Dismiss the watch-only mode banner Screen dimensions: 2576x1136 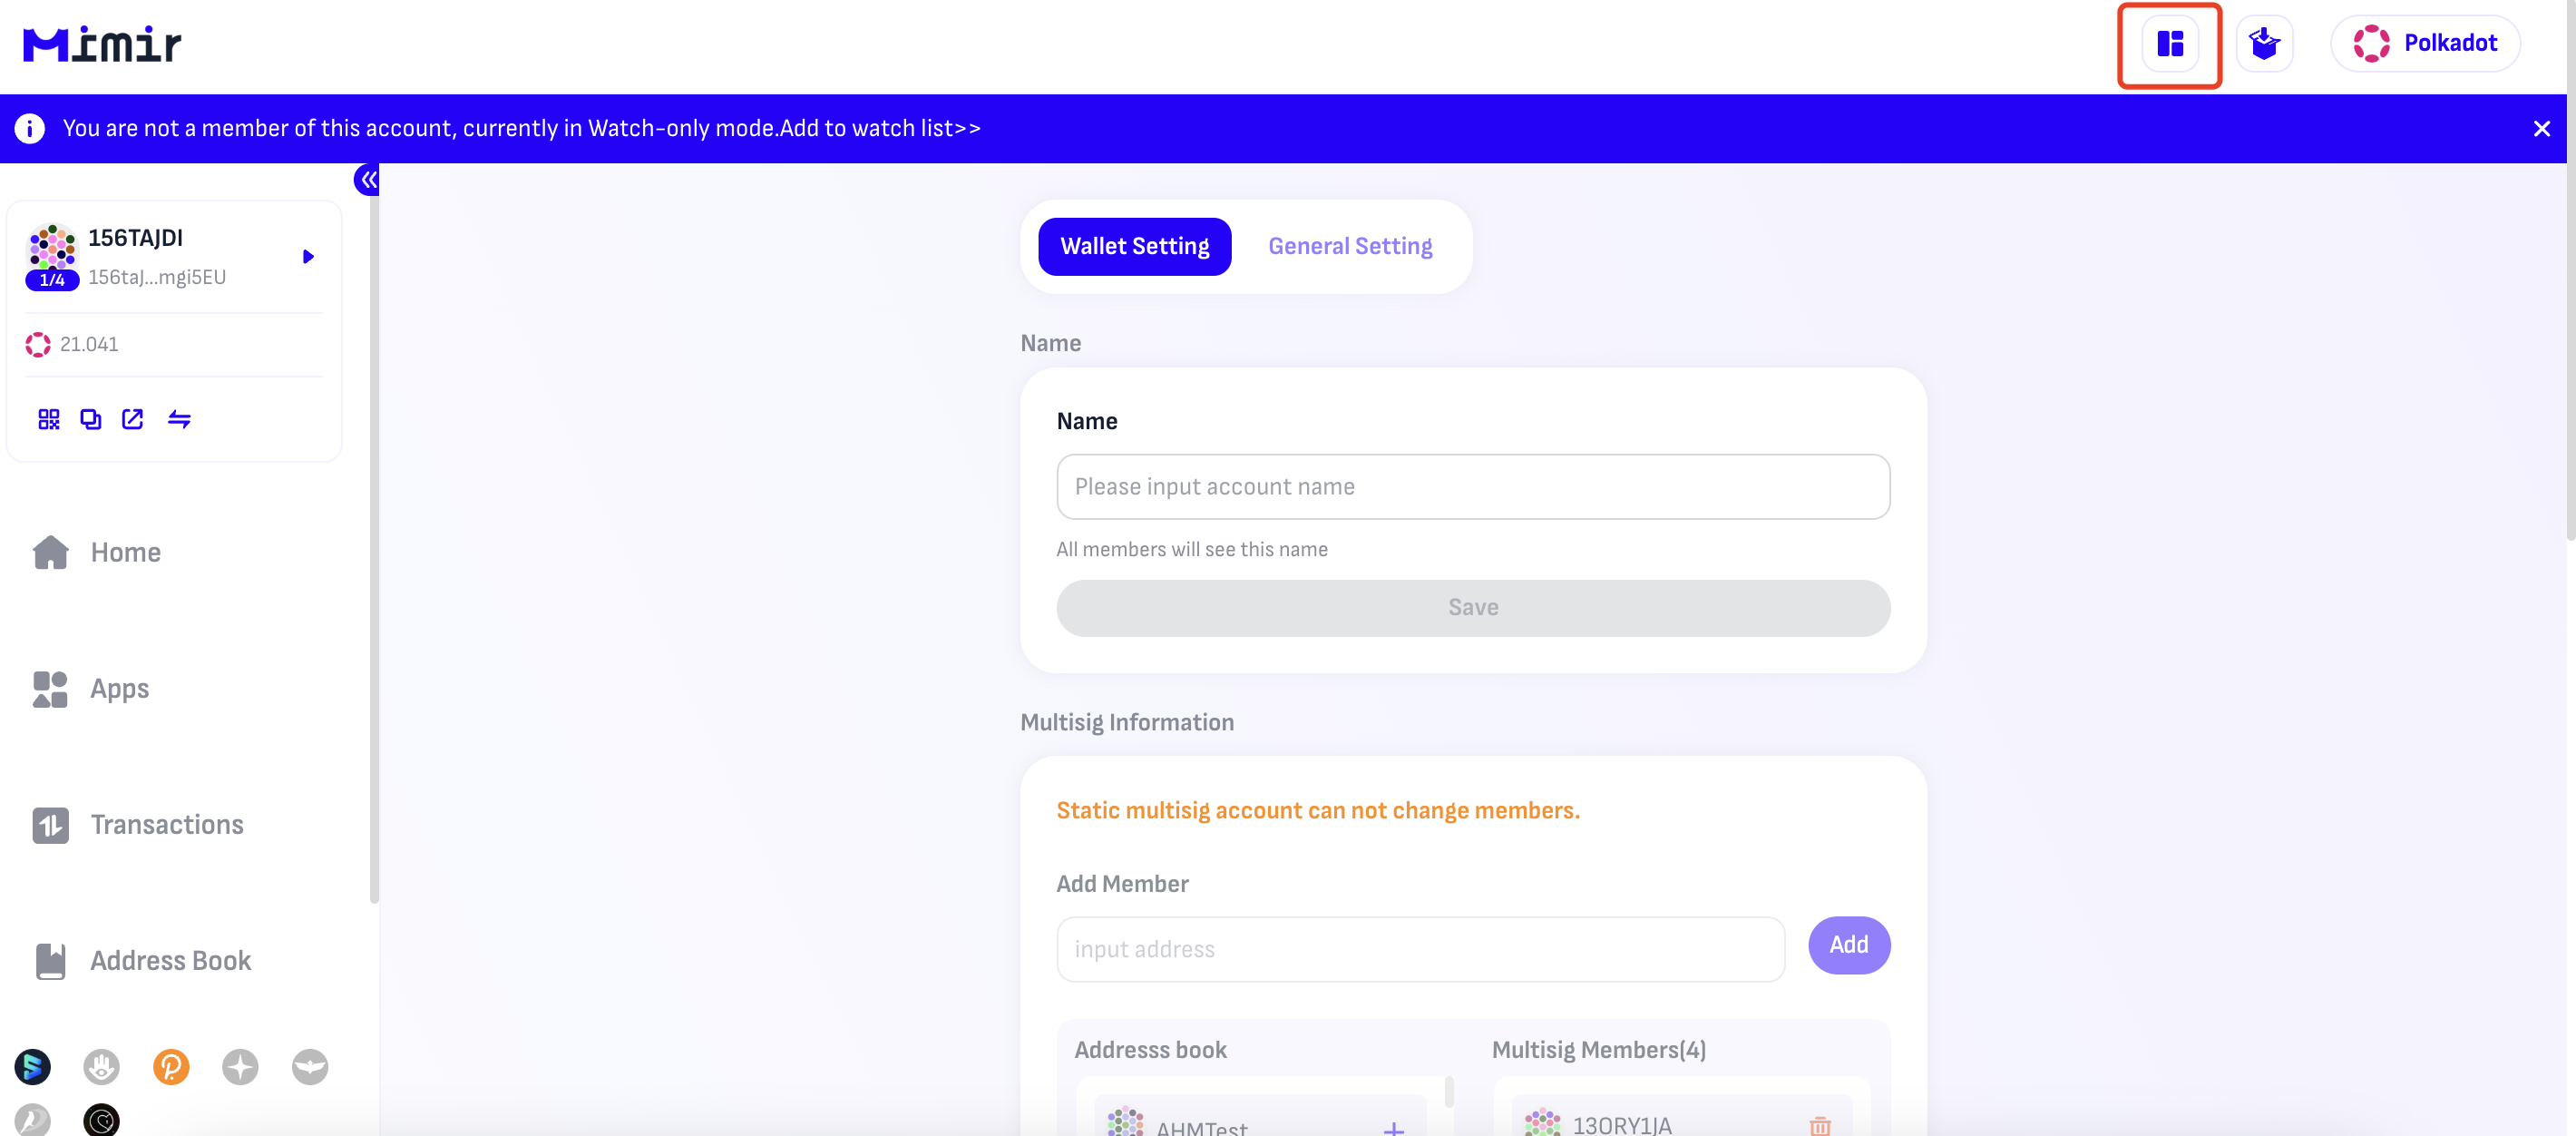click(x=2541, y=129)
